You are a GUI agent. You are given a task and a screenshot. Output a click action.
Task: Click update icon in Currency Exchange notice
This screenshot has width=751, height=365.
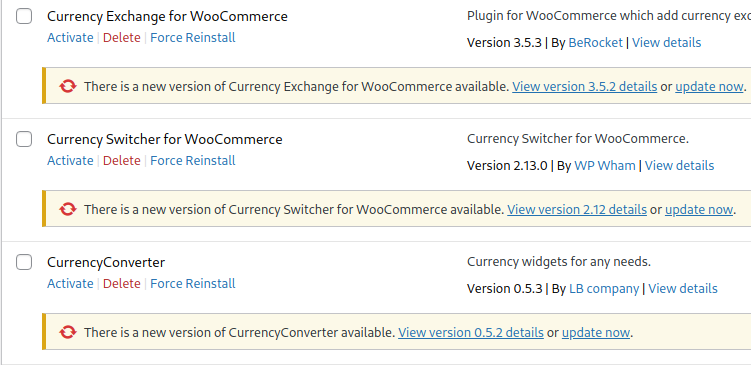(68, 87)
